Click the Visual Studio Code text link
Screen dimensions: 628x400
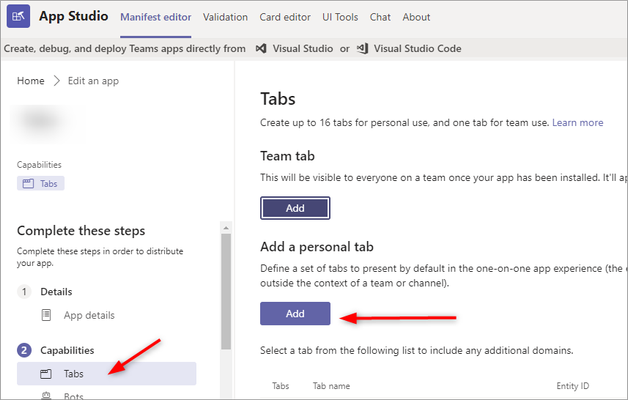click(417, 48)
